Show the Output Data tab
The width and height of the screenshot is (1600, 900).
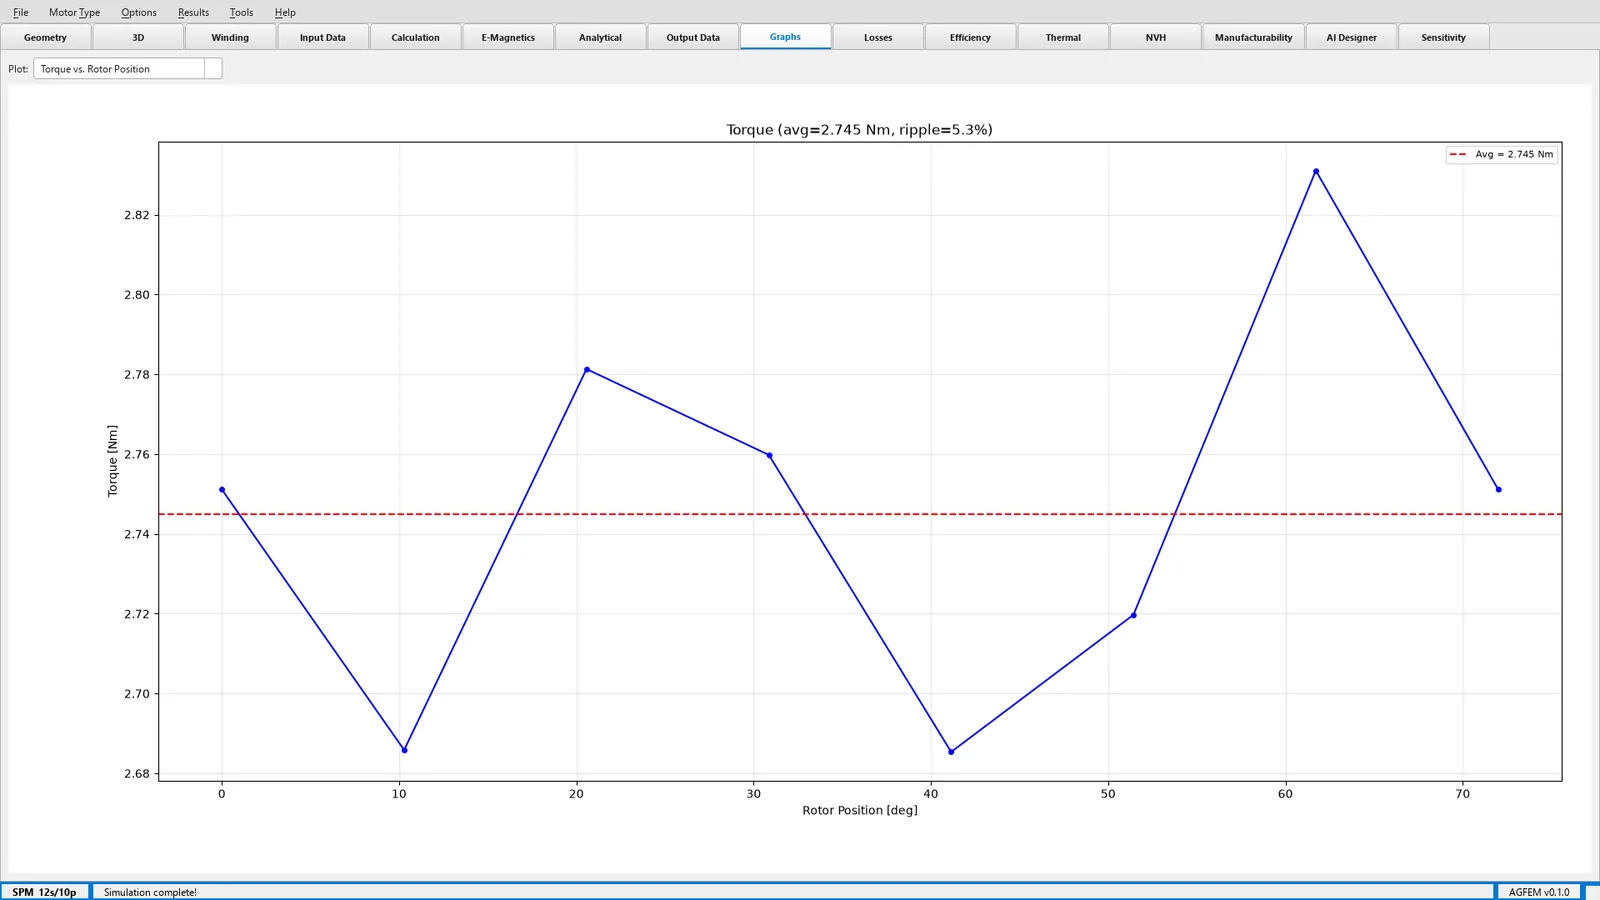click(693, 37)
